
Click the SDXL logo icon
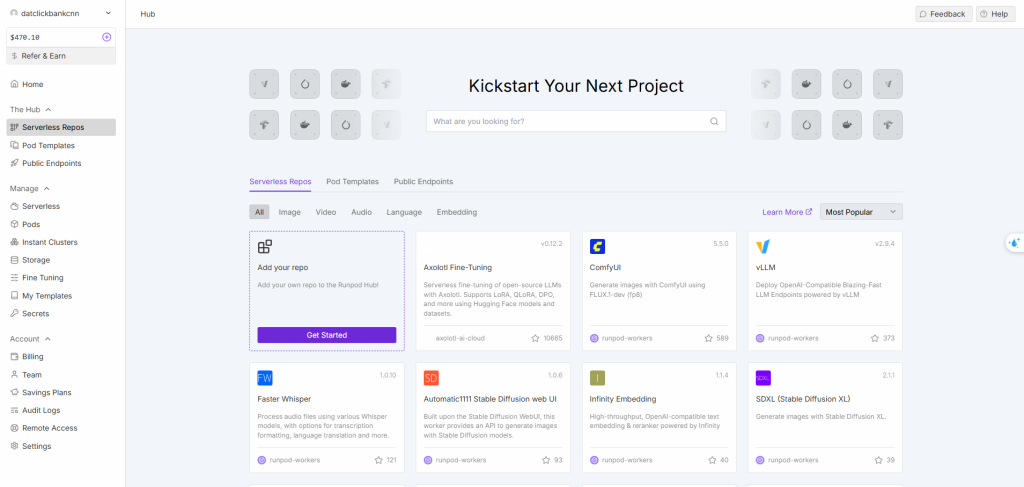click(x=764, y=378)
